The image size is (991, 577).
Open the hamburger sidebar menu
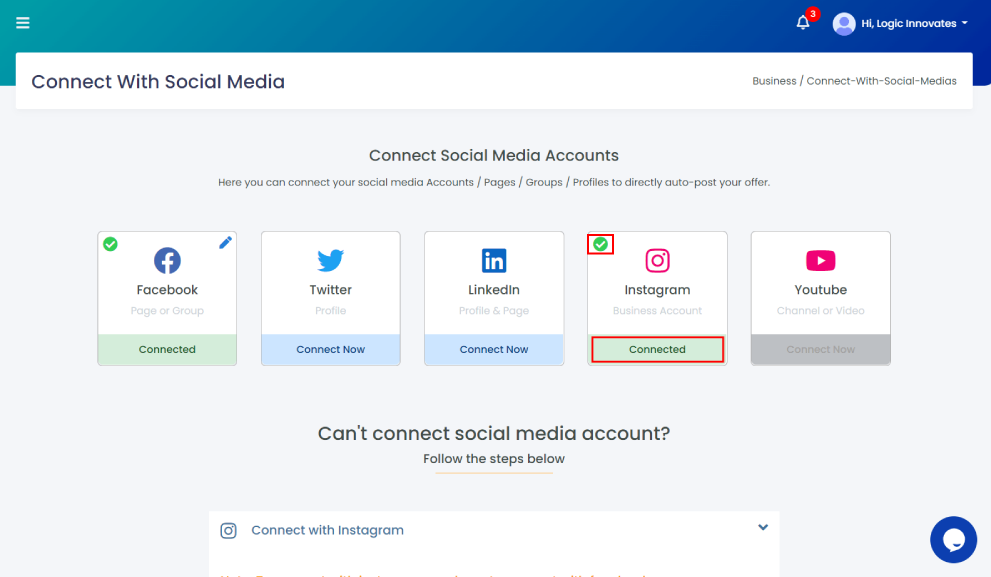coord(23,23)
